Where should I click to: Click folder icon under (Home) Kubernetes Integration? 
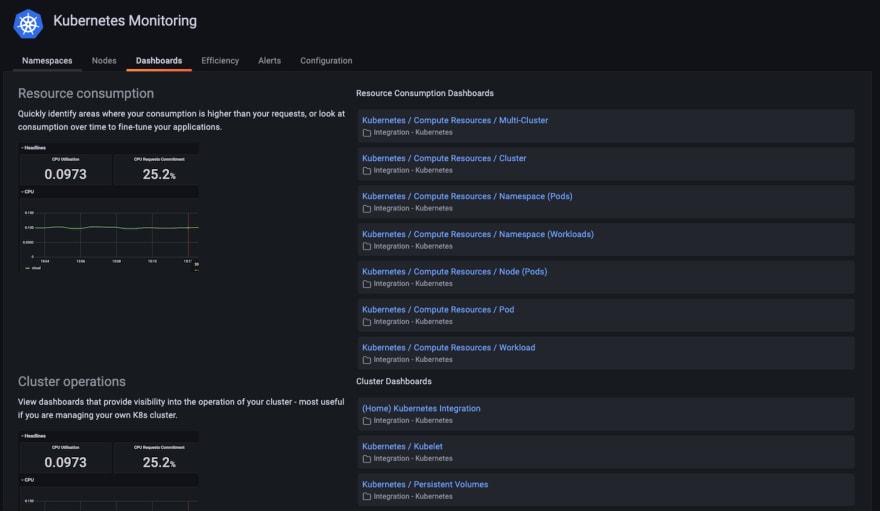click(x=366, y=421)
